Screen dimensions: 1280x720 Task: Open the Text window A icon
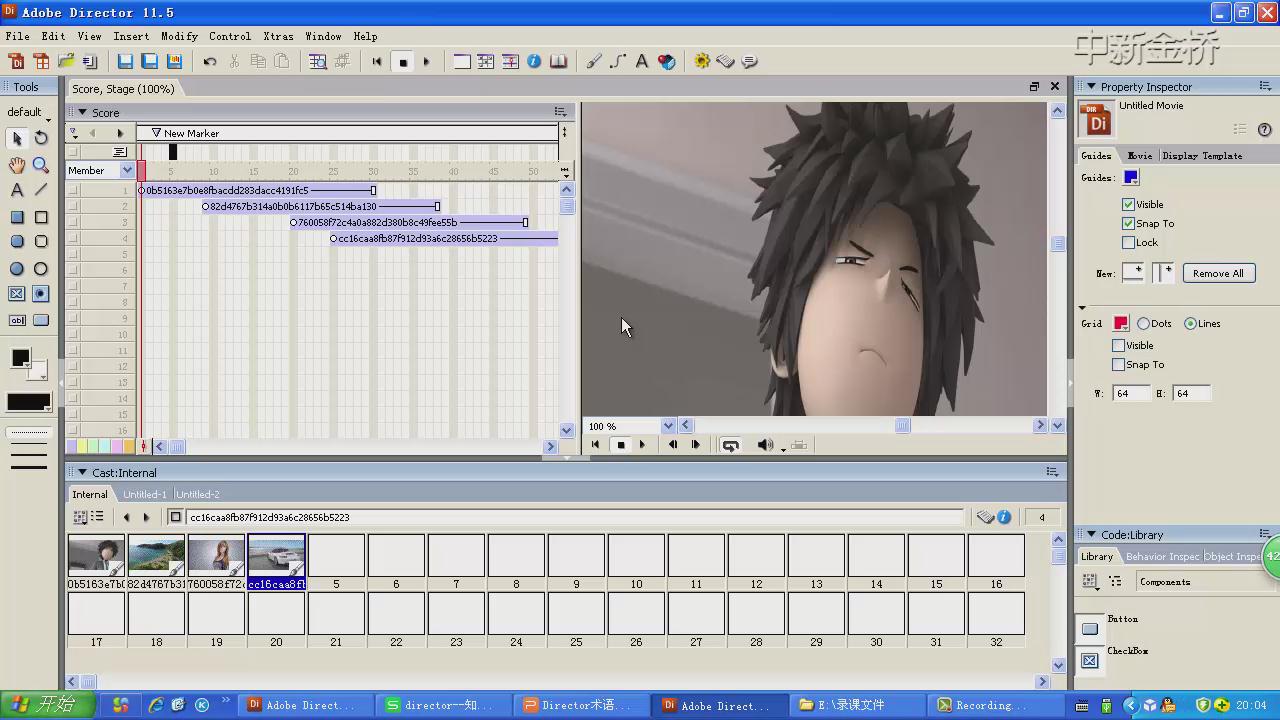tap(642, 61)
